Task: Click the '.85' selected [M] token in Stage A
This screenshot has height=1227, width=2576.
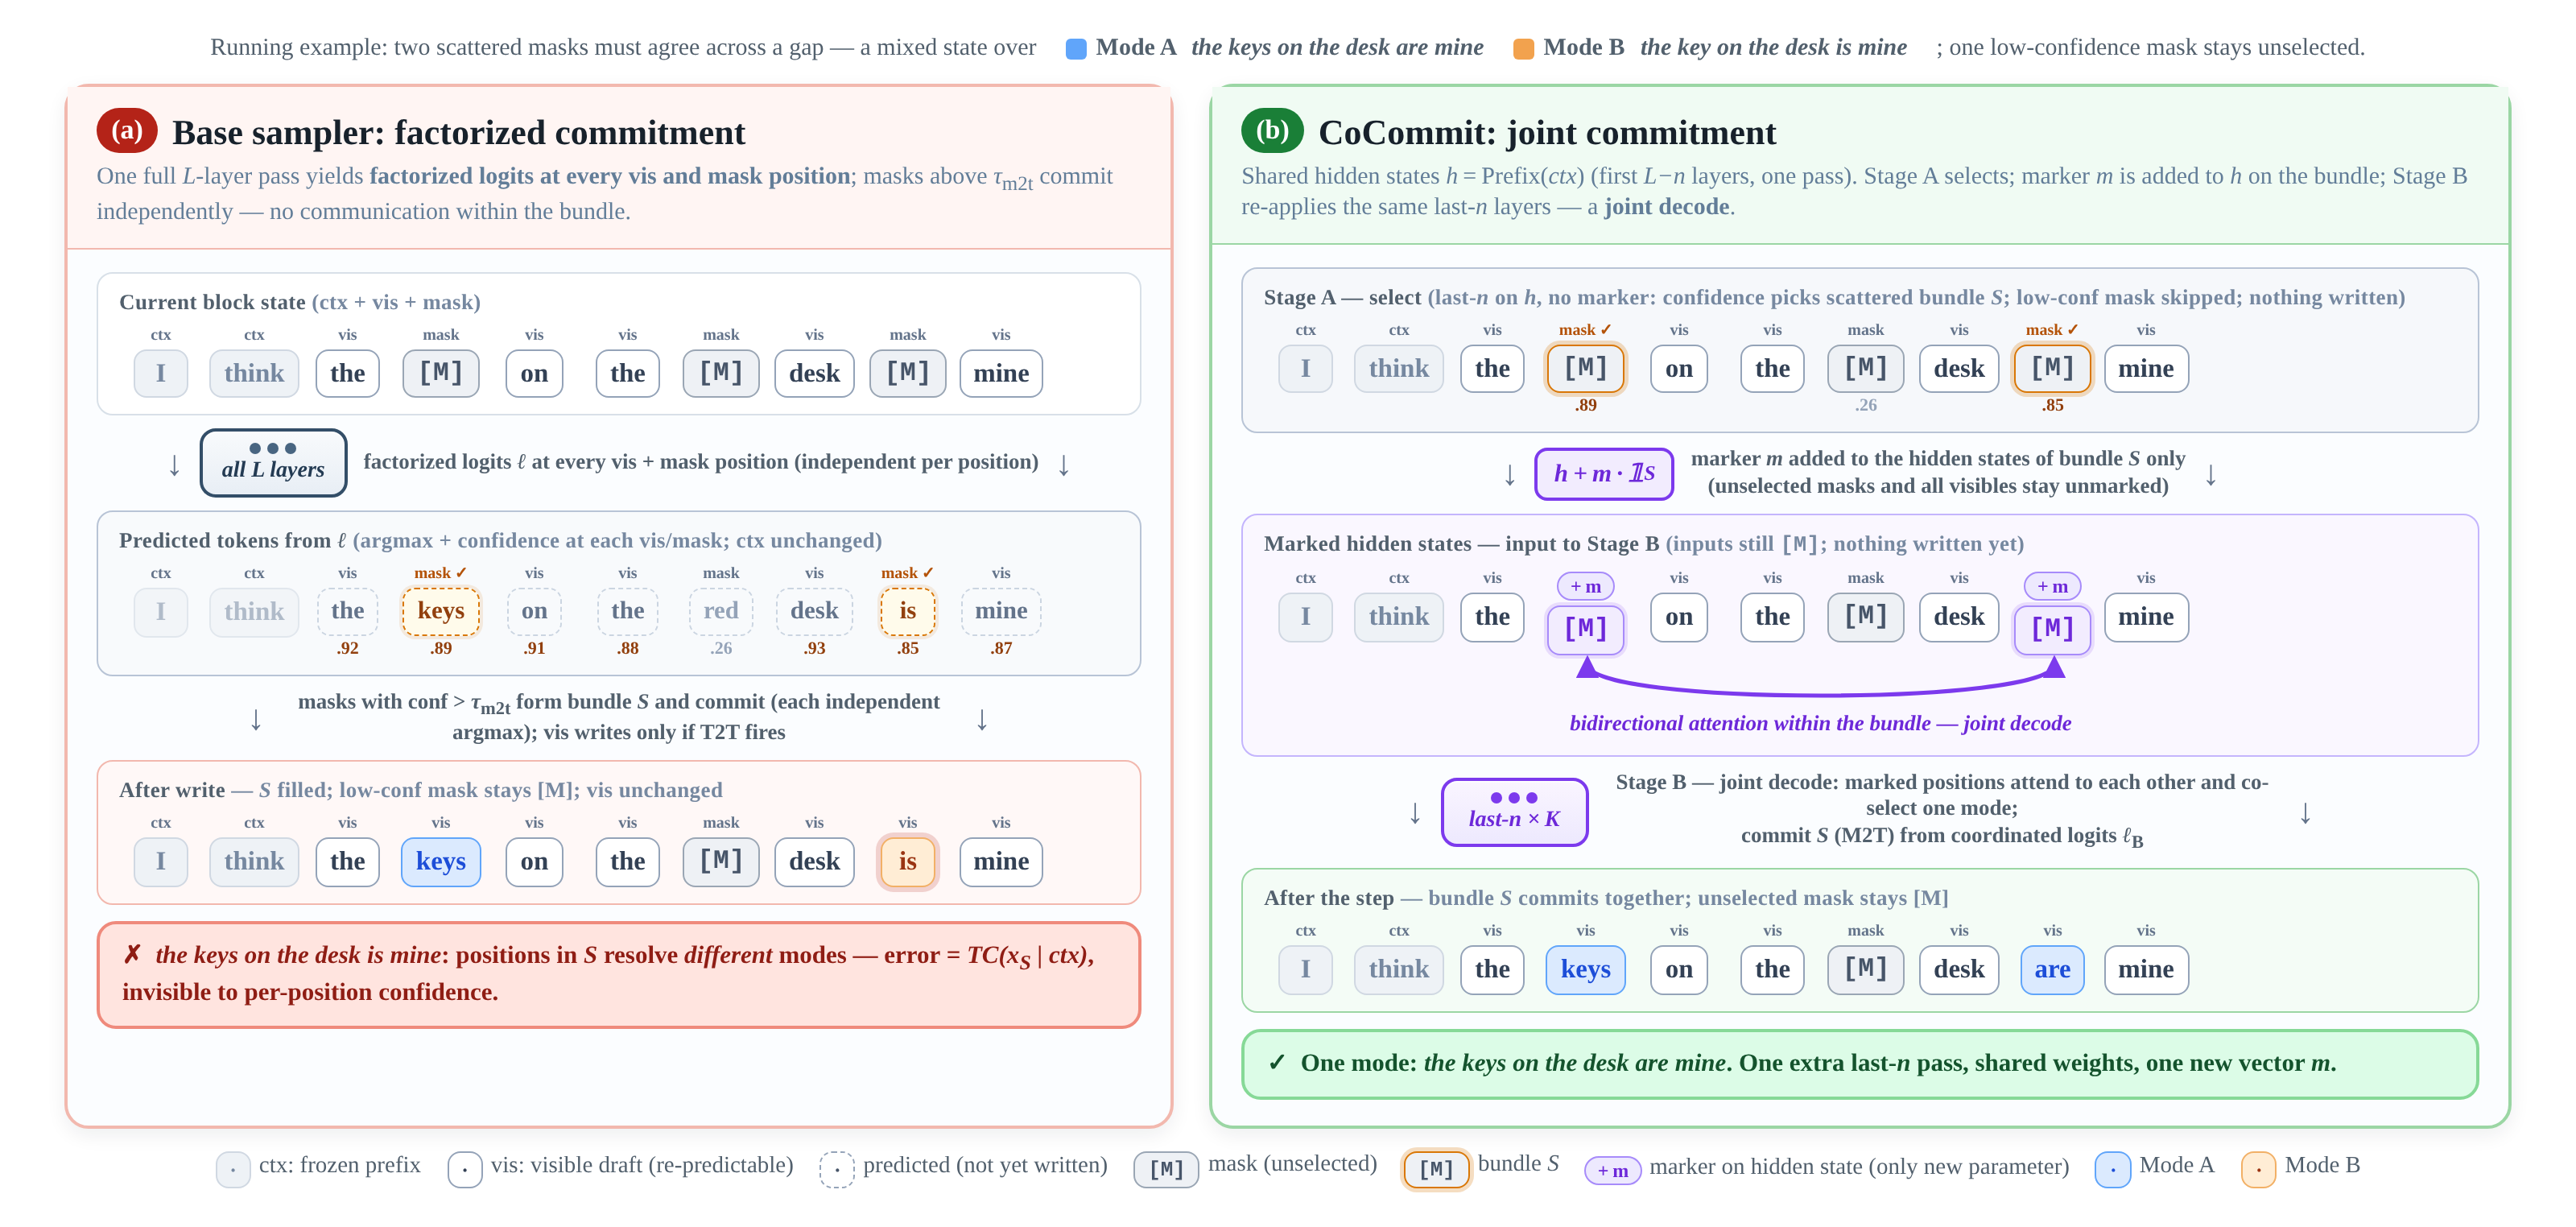Action: click(x=2052, y=368)
